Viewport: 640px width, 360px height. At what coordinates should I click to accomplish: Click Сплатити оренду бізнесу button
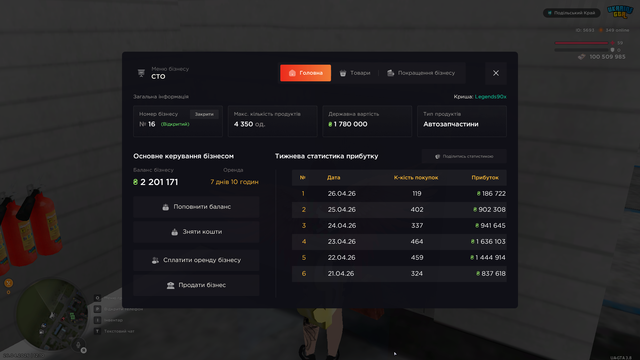coord(196,260)
